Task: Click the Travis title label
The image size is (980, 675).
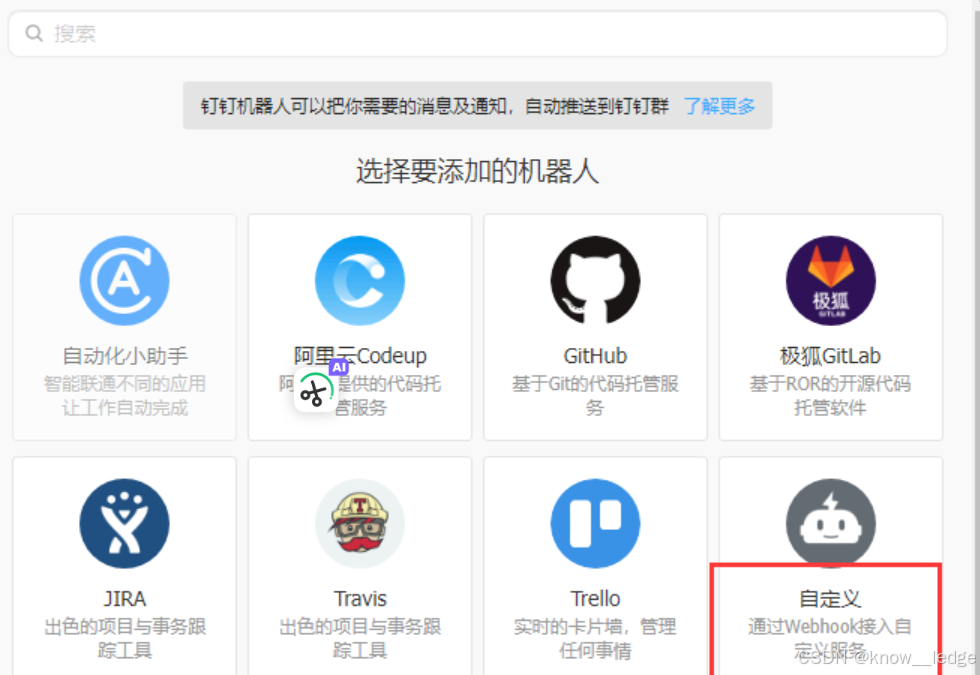Action: (360, 599)
